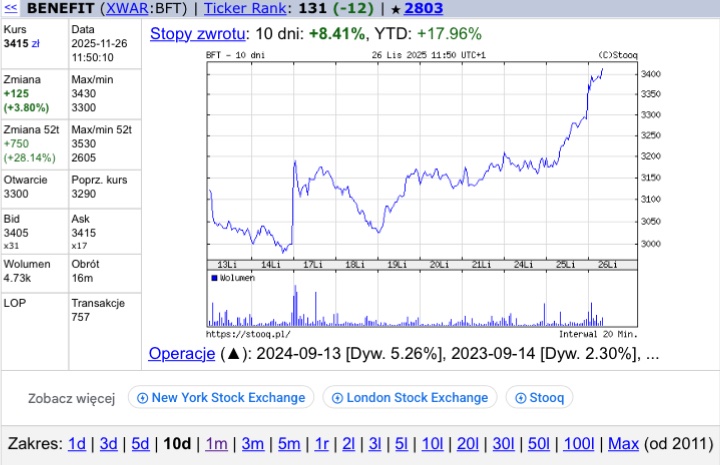Select the 3m range
Screen dimensions: 720x465
point(253,444)
